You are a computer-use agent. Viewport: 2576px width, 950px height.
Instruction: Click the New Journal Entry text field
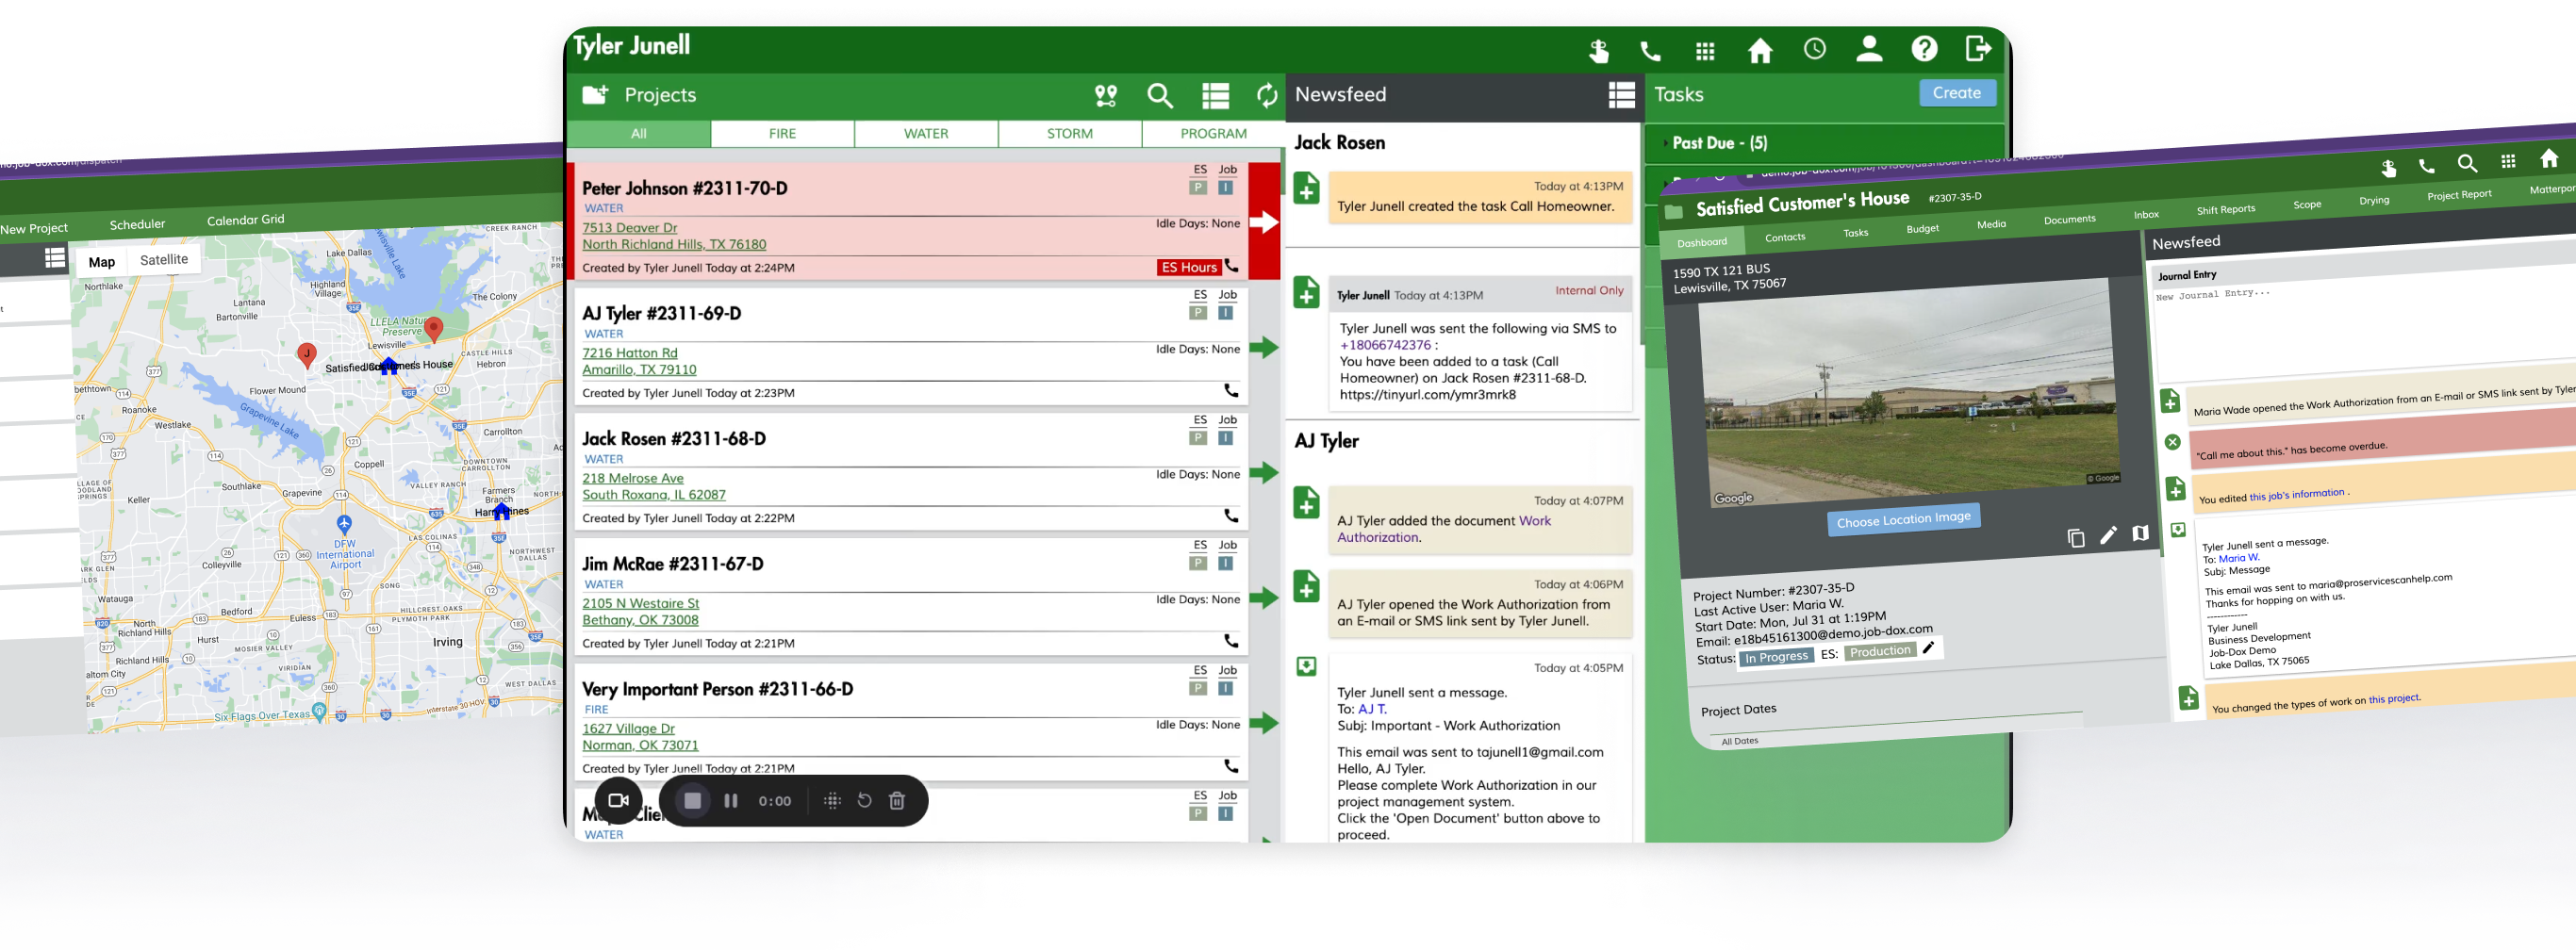(x=2360, y=330)
